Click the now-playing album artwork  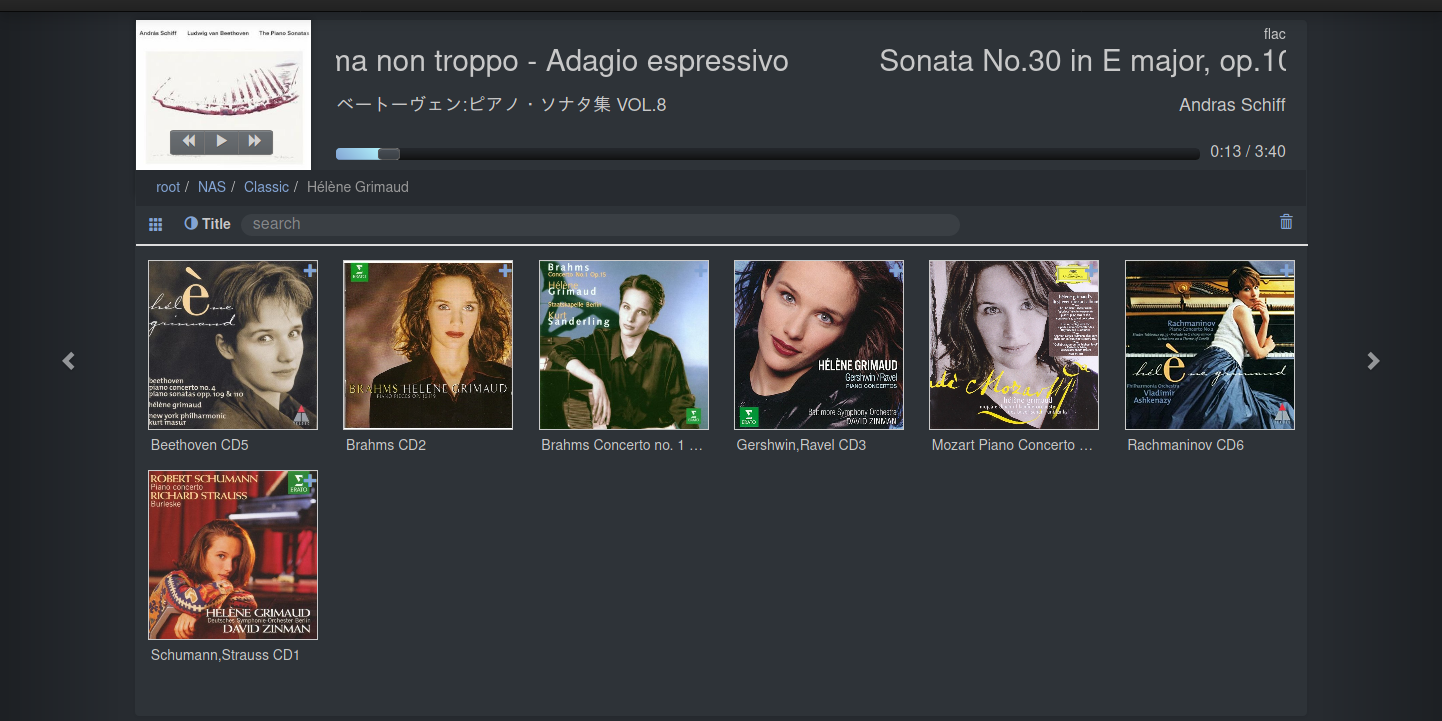[x=223, y=95]
